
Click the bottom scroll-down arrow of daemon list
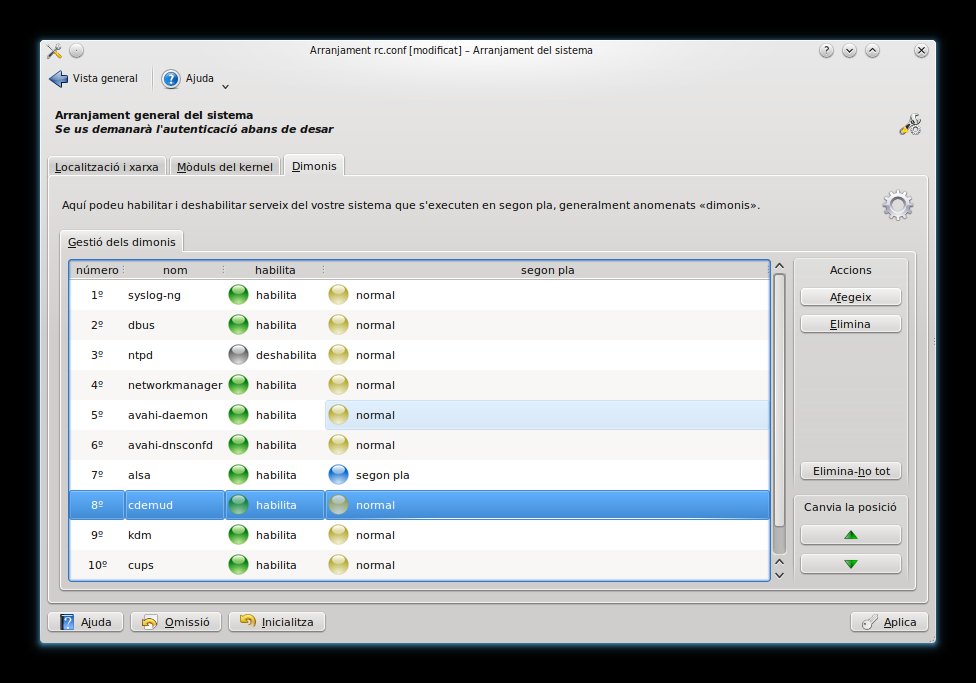[779, 575]
